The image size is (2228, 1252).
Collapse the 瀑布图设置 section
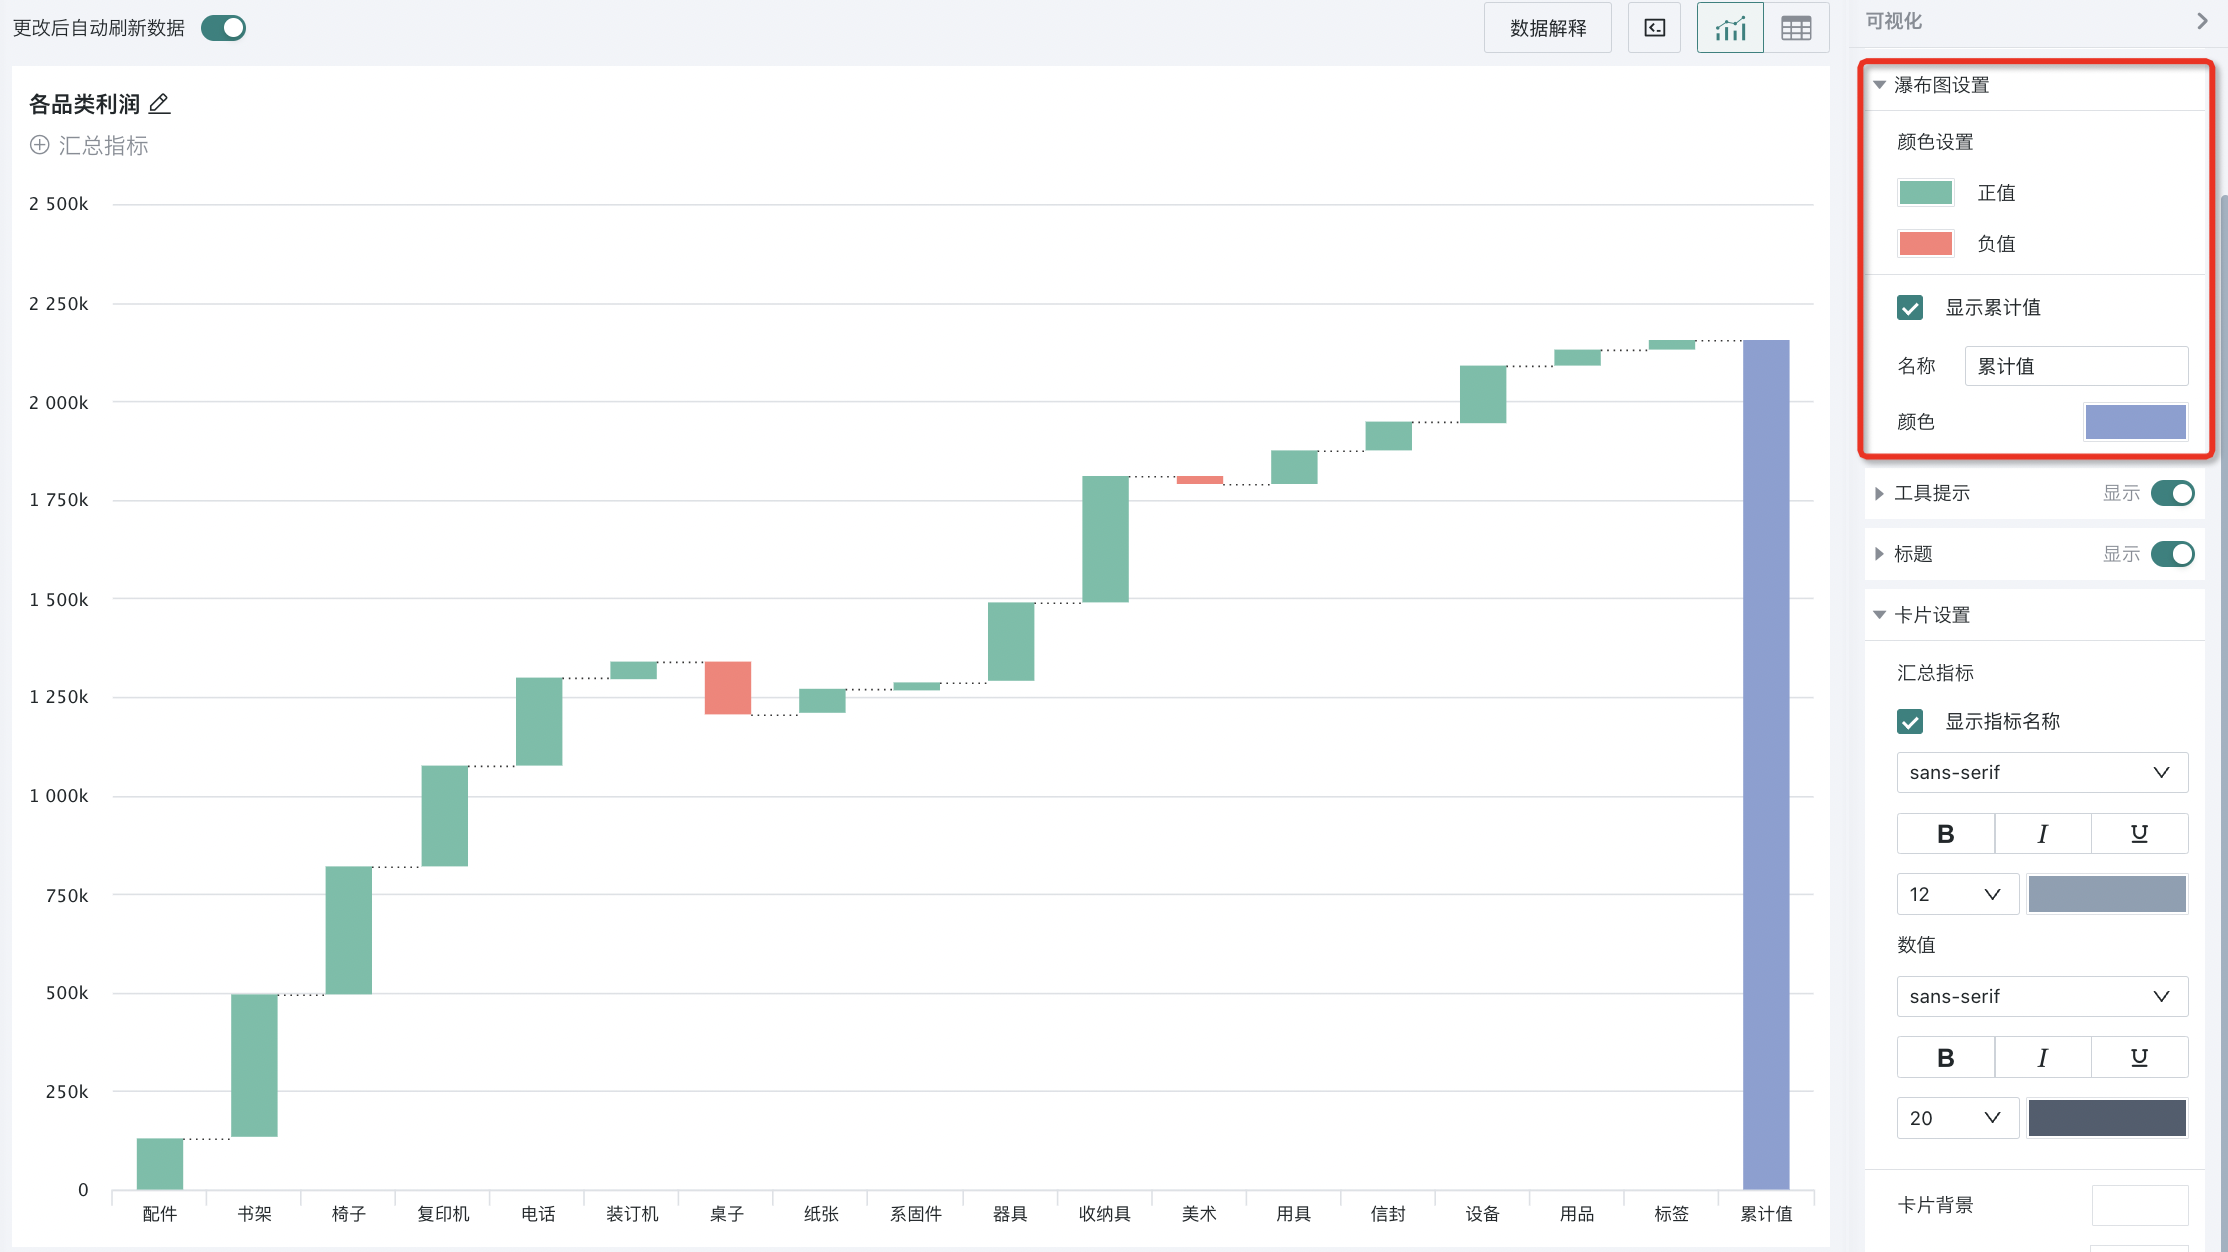1879,85
